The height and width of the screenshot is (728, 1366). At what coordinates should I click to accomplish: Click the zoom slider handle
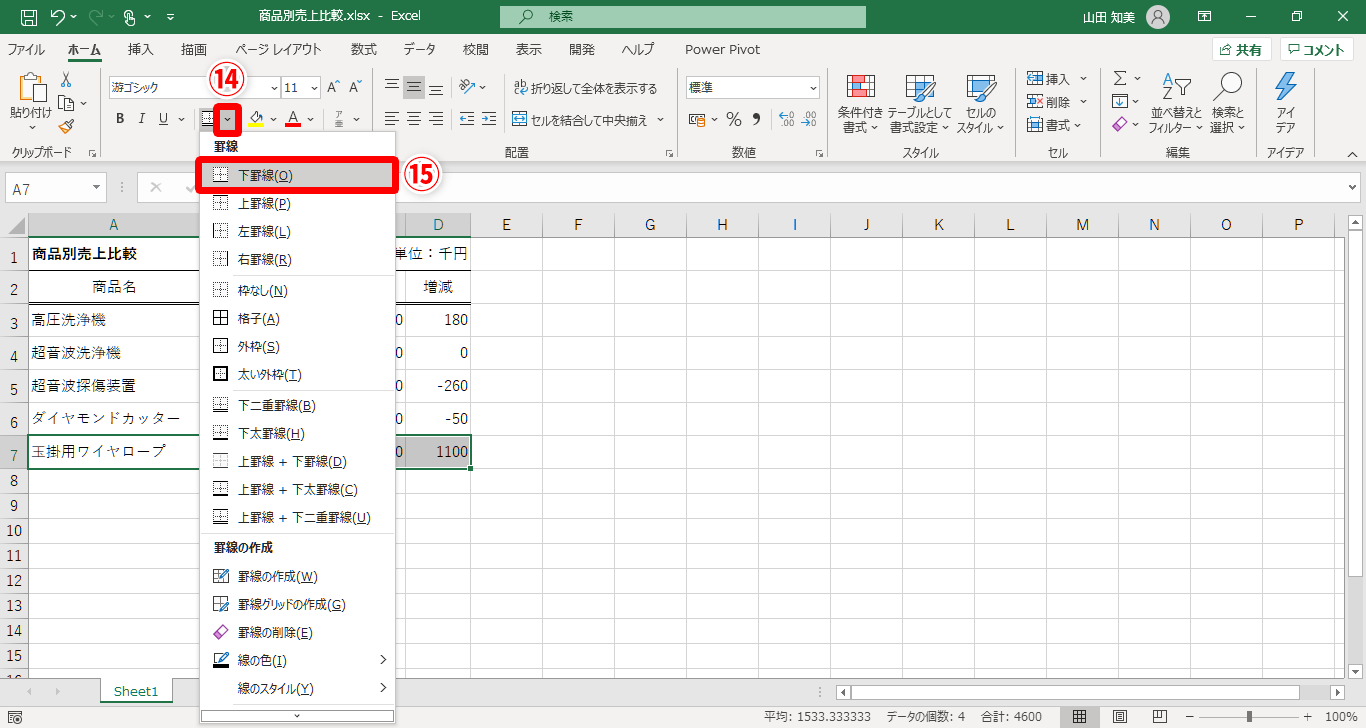1249,717
